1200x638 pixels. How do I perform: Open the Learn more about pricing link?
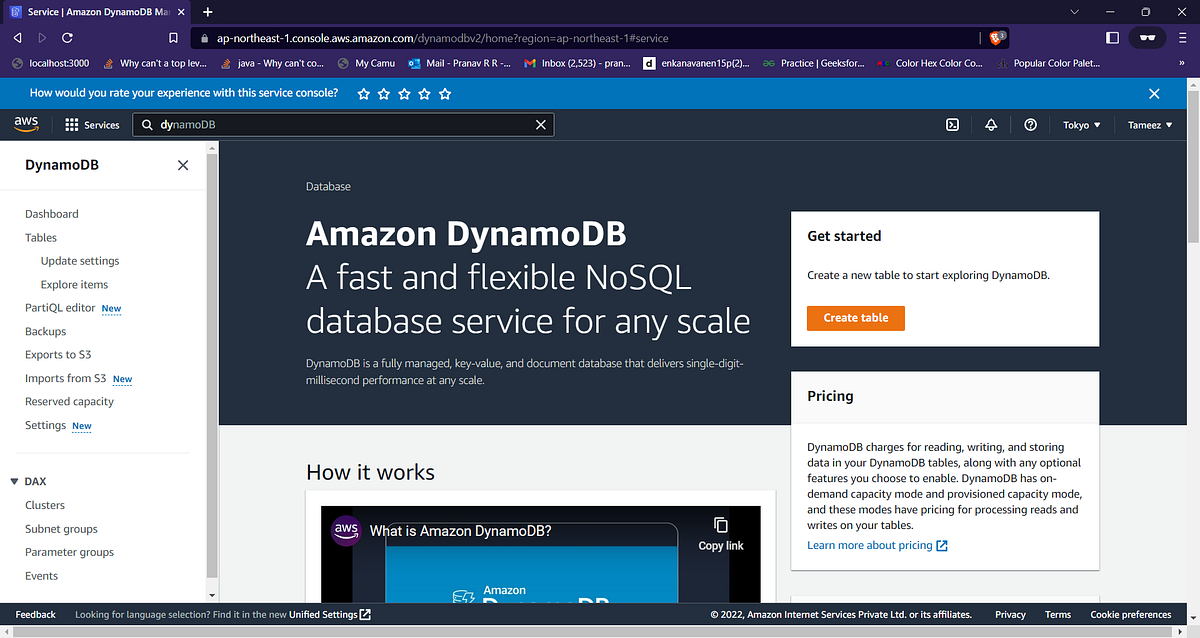pyautogui.click(x=870, y=545)
